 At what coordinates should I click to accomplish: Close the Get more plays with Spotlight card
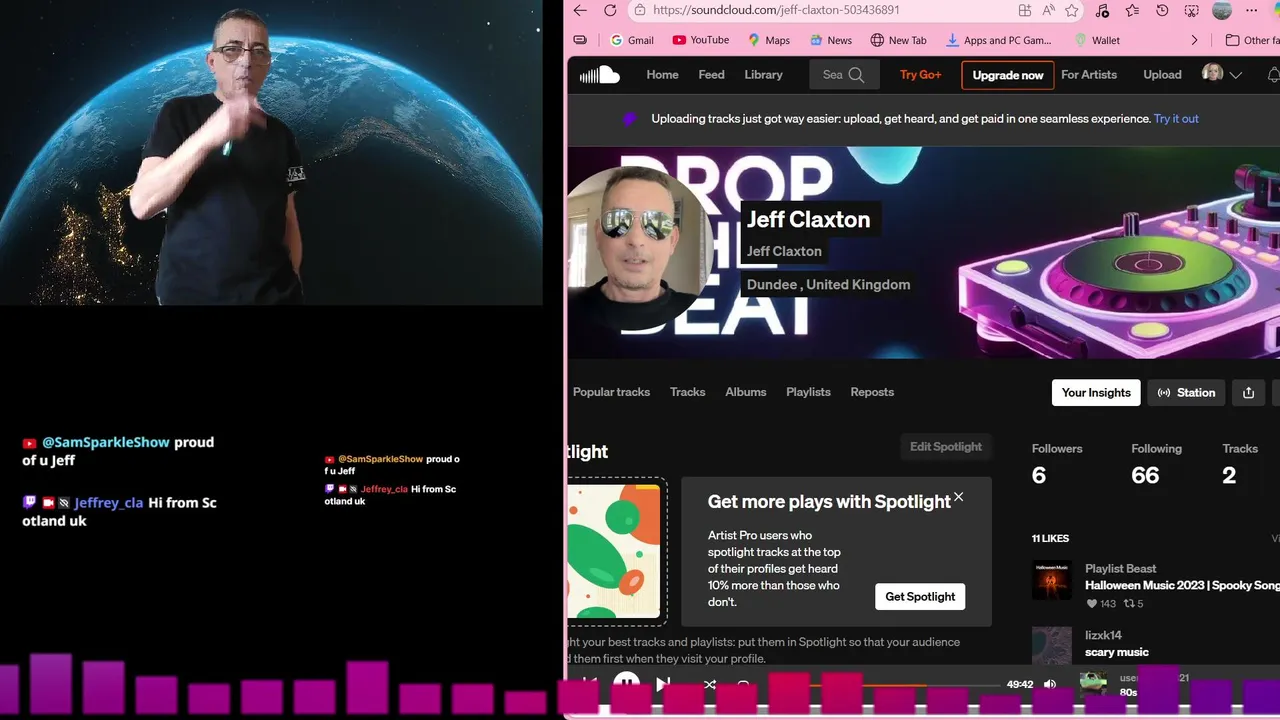[958, 497]
